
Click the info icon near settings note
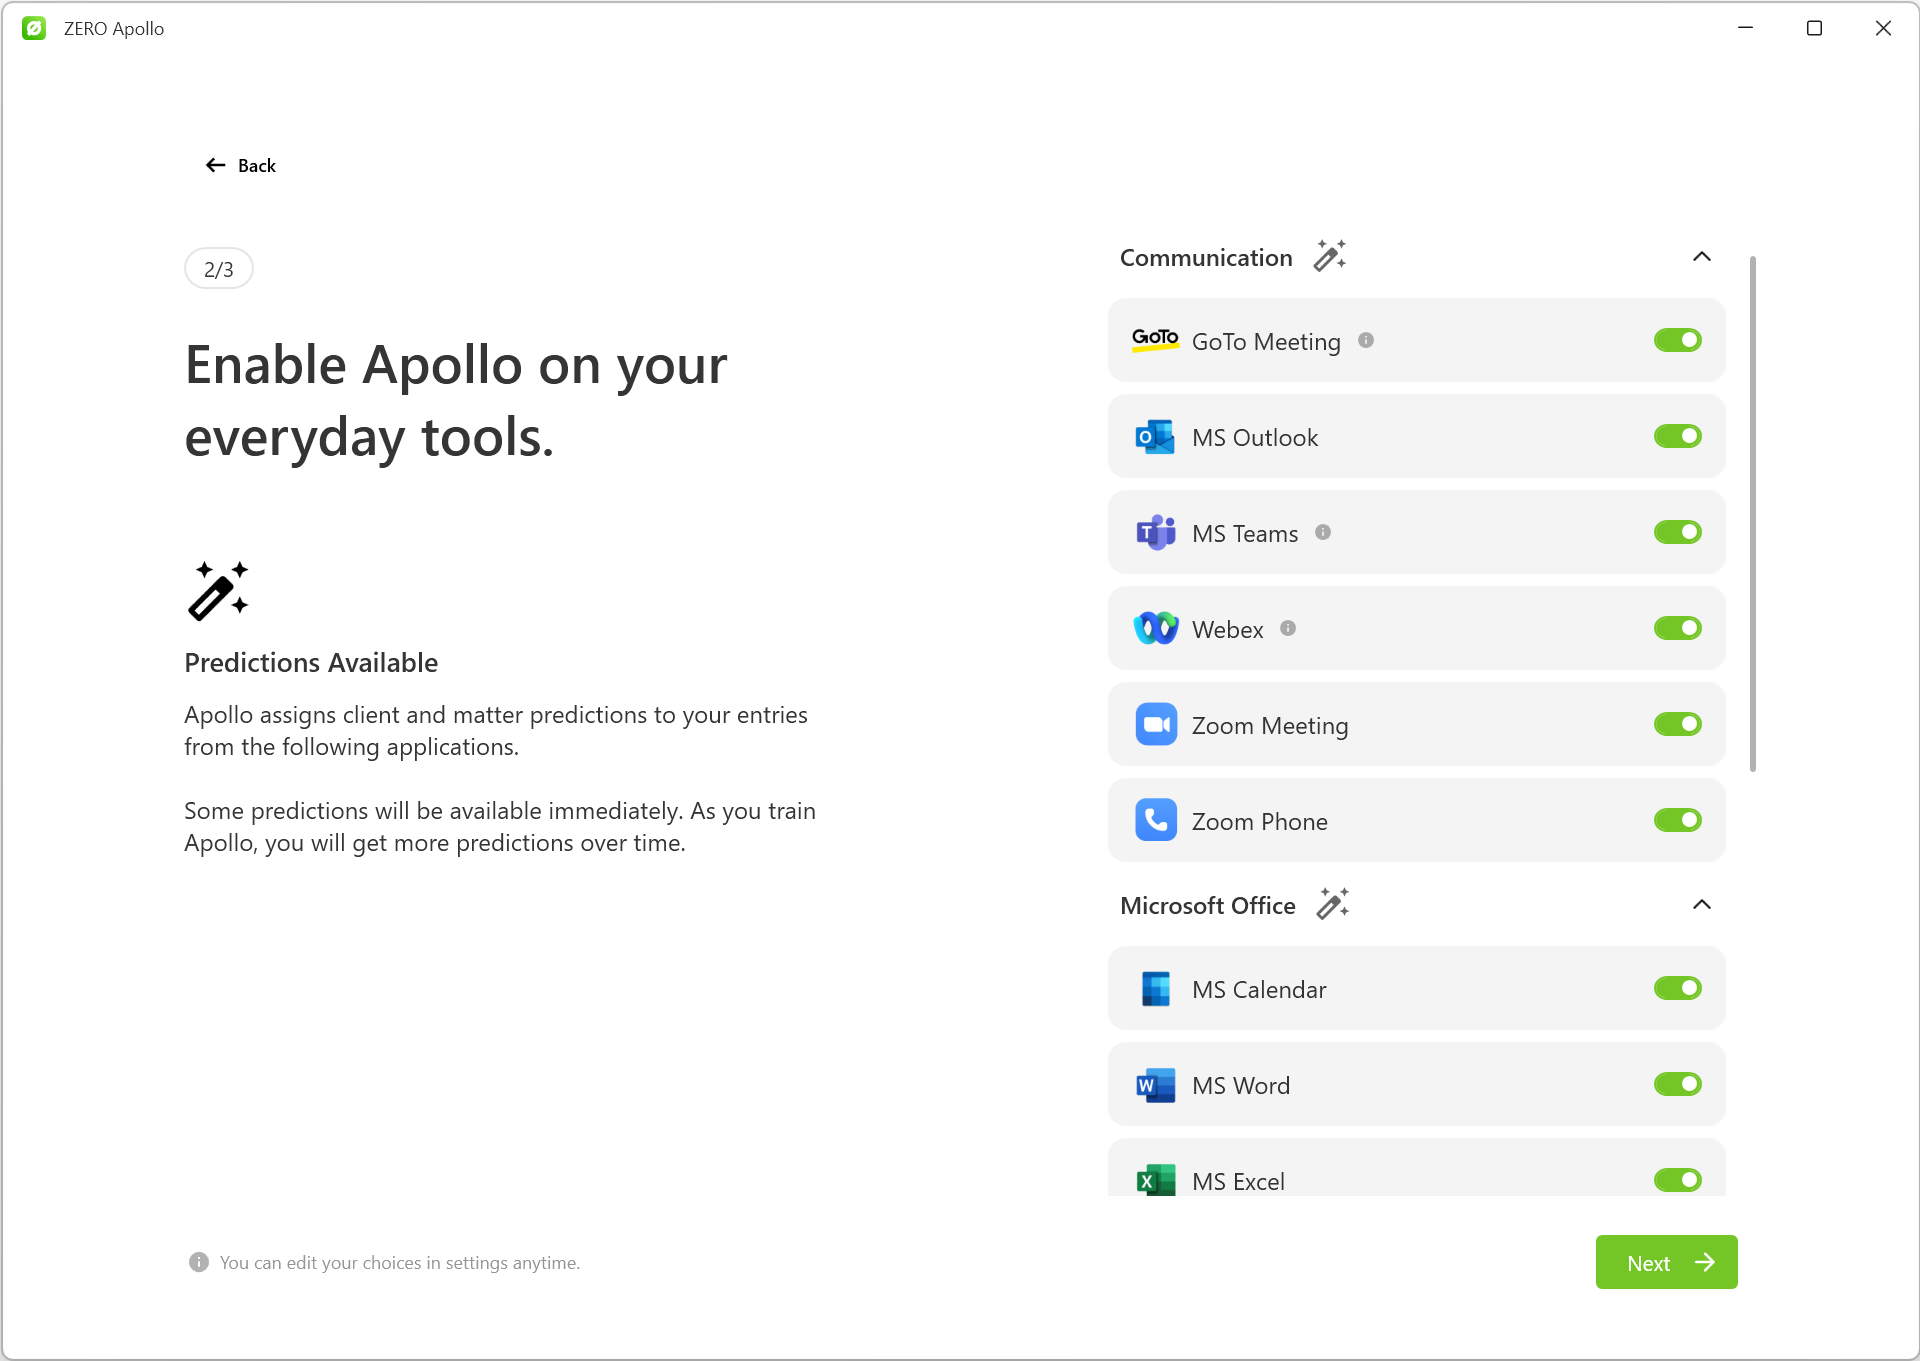[x=198, y=1262]
